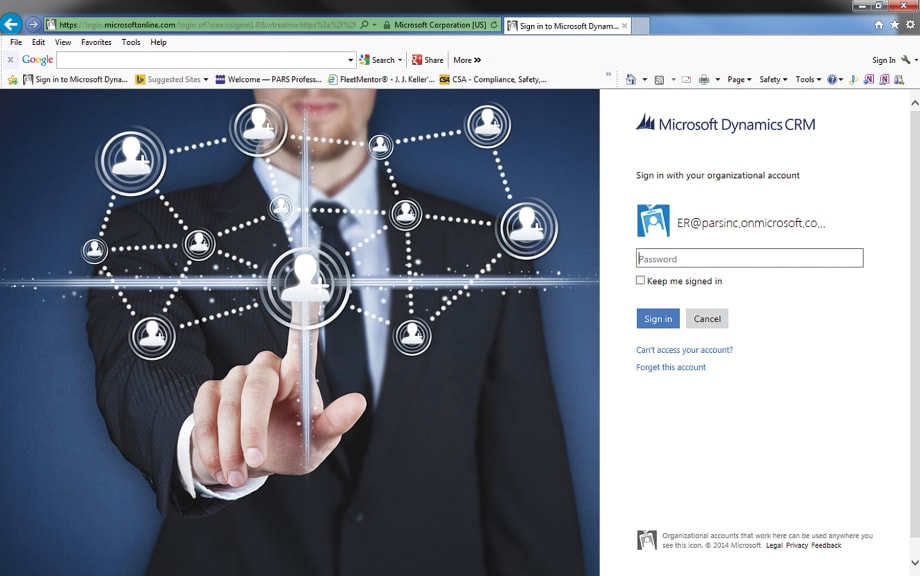Click the RSS feeds icon in command bar
Image resolution: width=920 pixels, height=576 pixels.
click(x=659, y=80)
